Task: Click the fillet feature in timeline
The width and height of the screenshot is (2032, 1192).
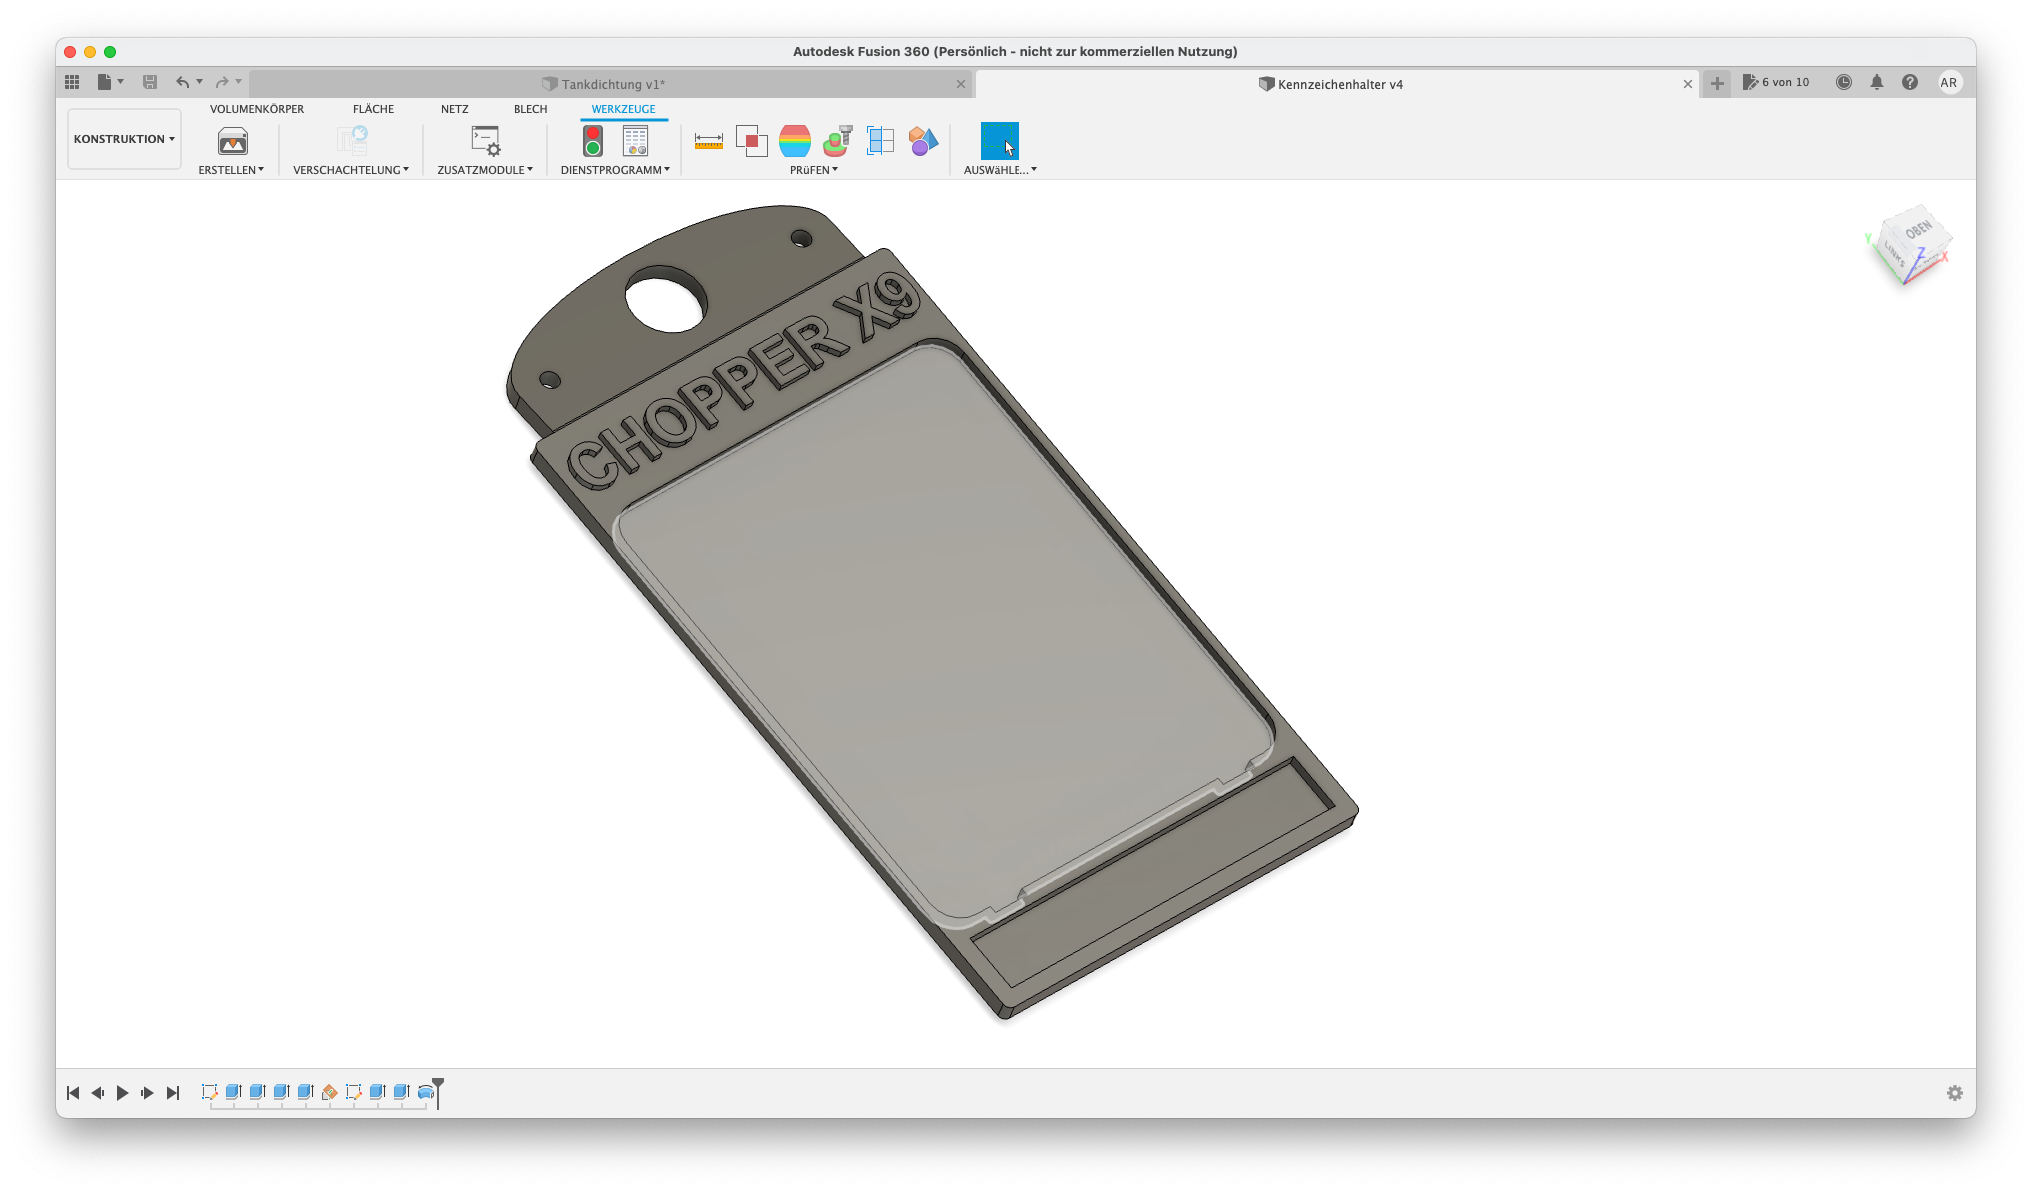Action: 426,1092
